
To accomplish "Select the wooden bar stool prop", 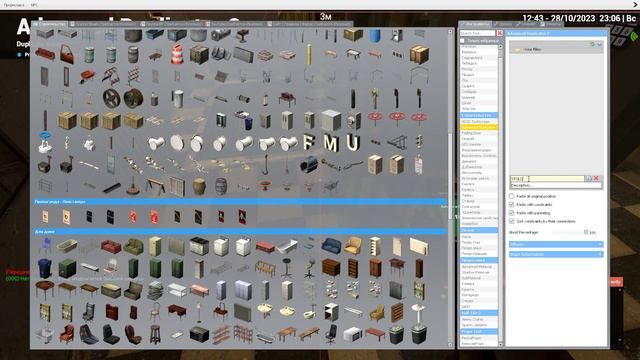I will click(155, 334).
